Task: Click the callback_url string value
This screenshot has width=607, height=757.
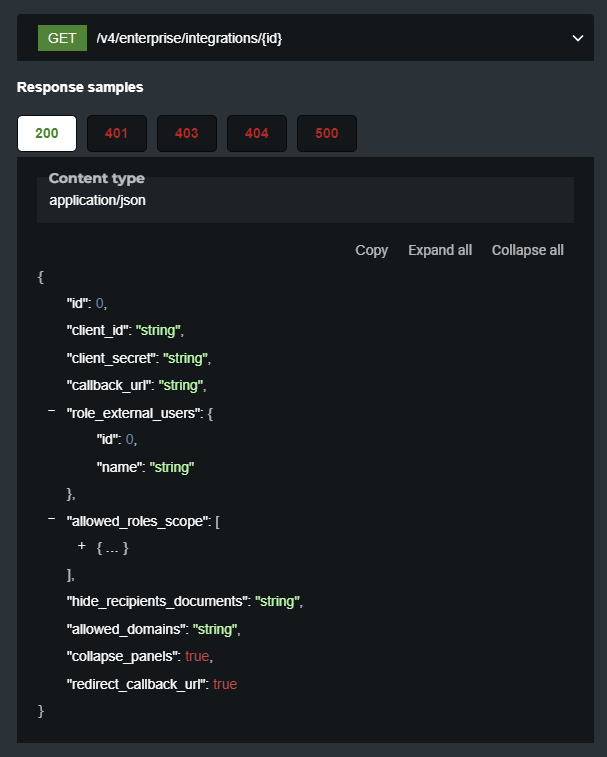Action: coord(181,385)
